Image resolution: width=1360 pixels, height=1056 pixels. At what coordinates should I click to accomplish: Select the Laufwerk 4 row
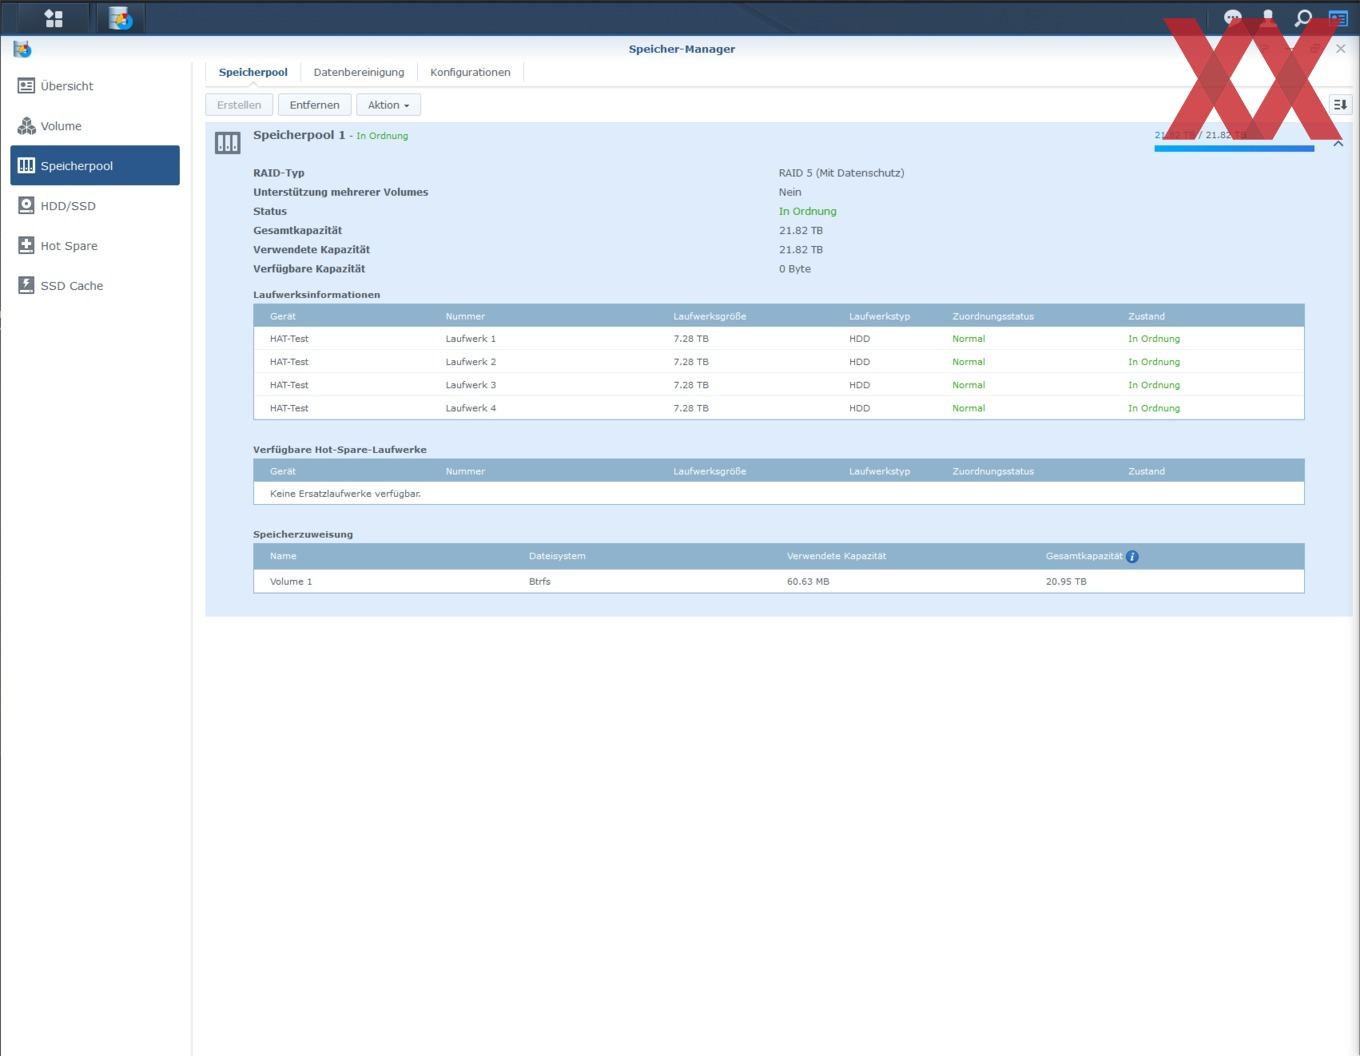pos(779,408)
